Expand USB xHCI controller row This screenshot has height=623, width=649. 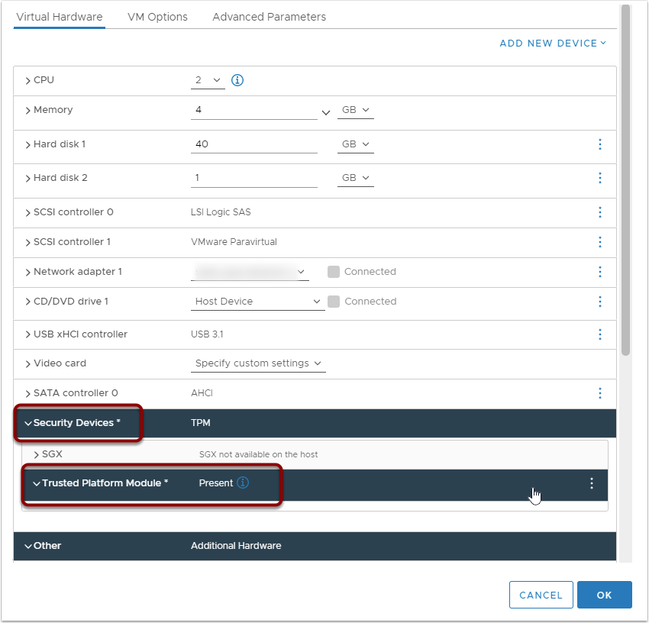tap(28, 334)
